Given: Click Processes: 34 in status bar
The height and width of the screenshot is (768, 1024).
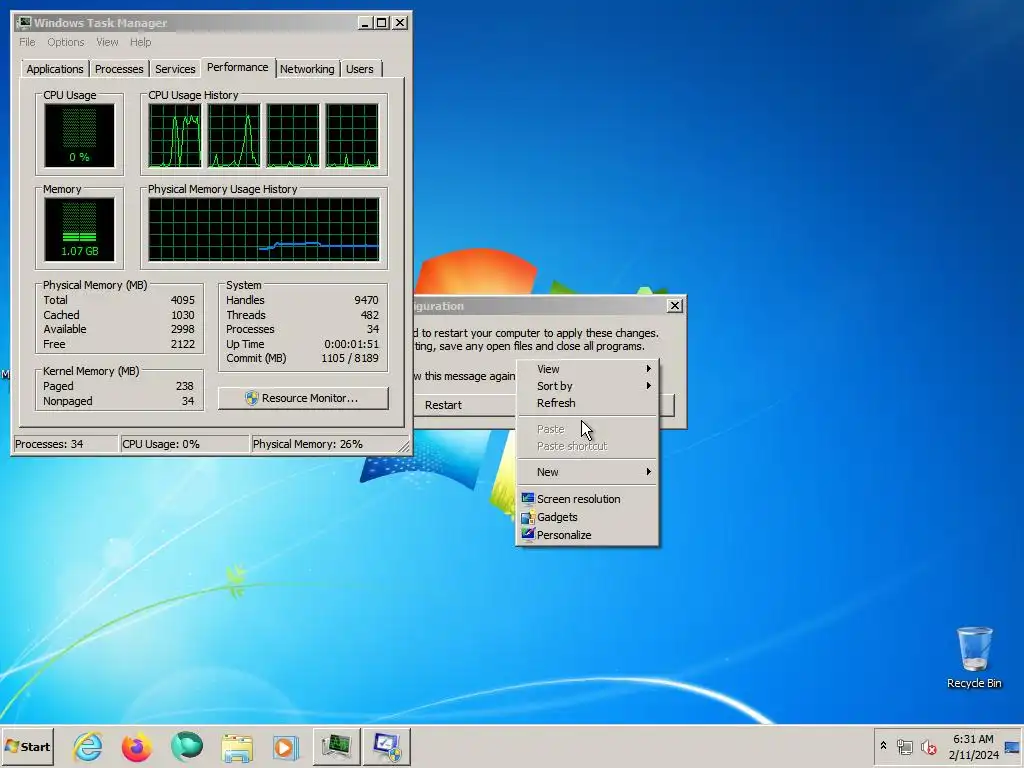Looking at the screenshot, I should click(65, 444).
